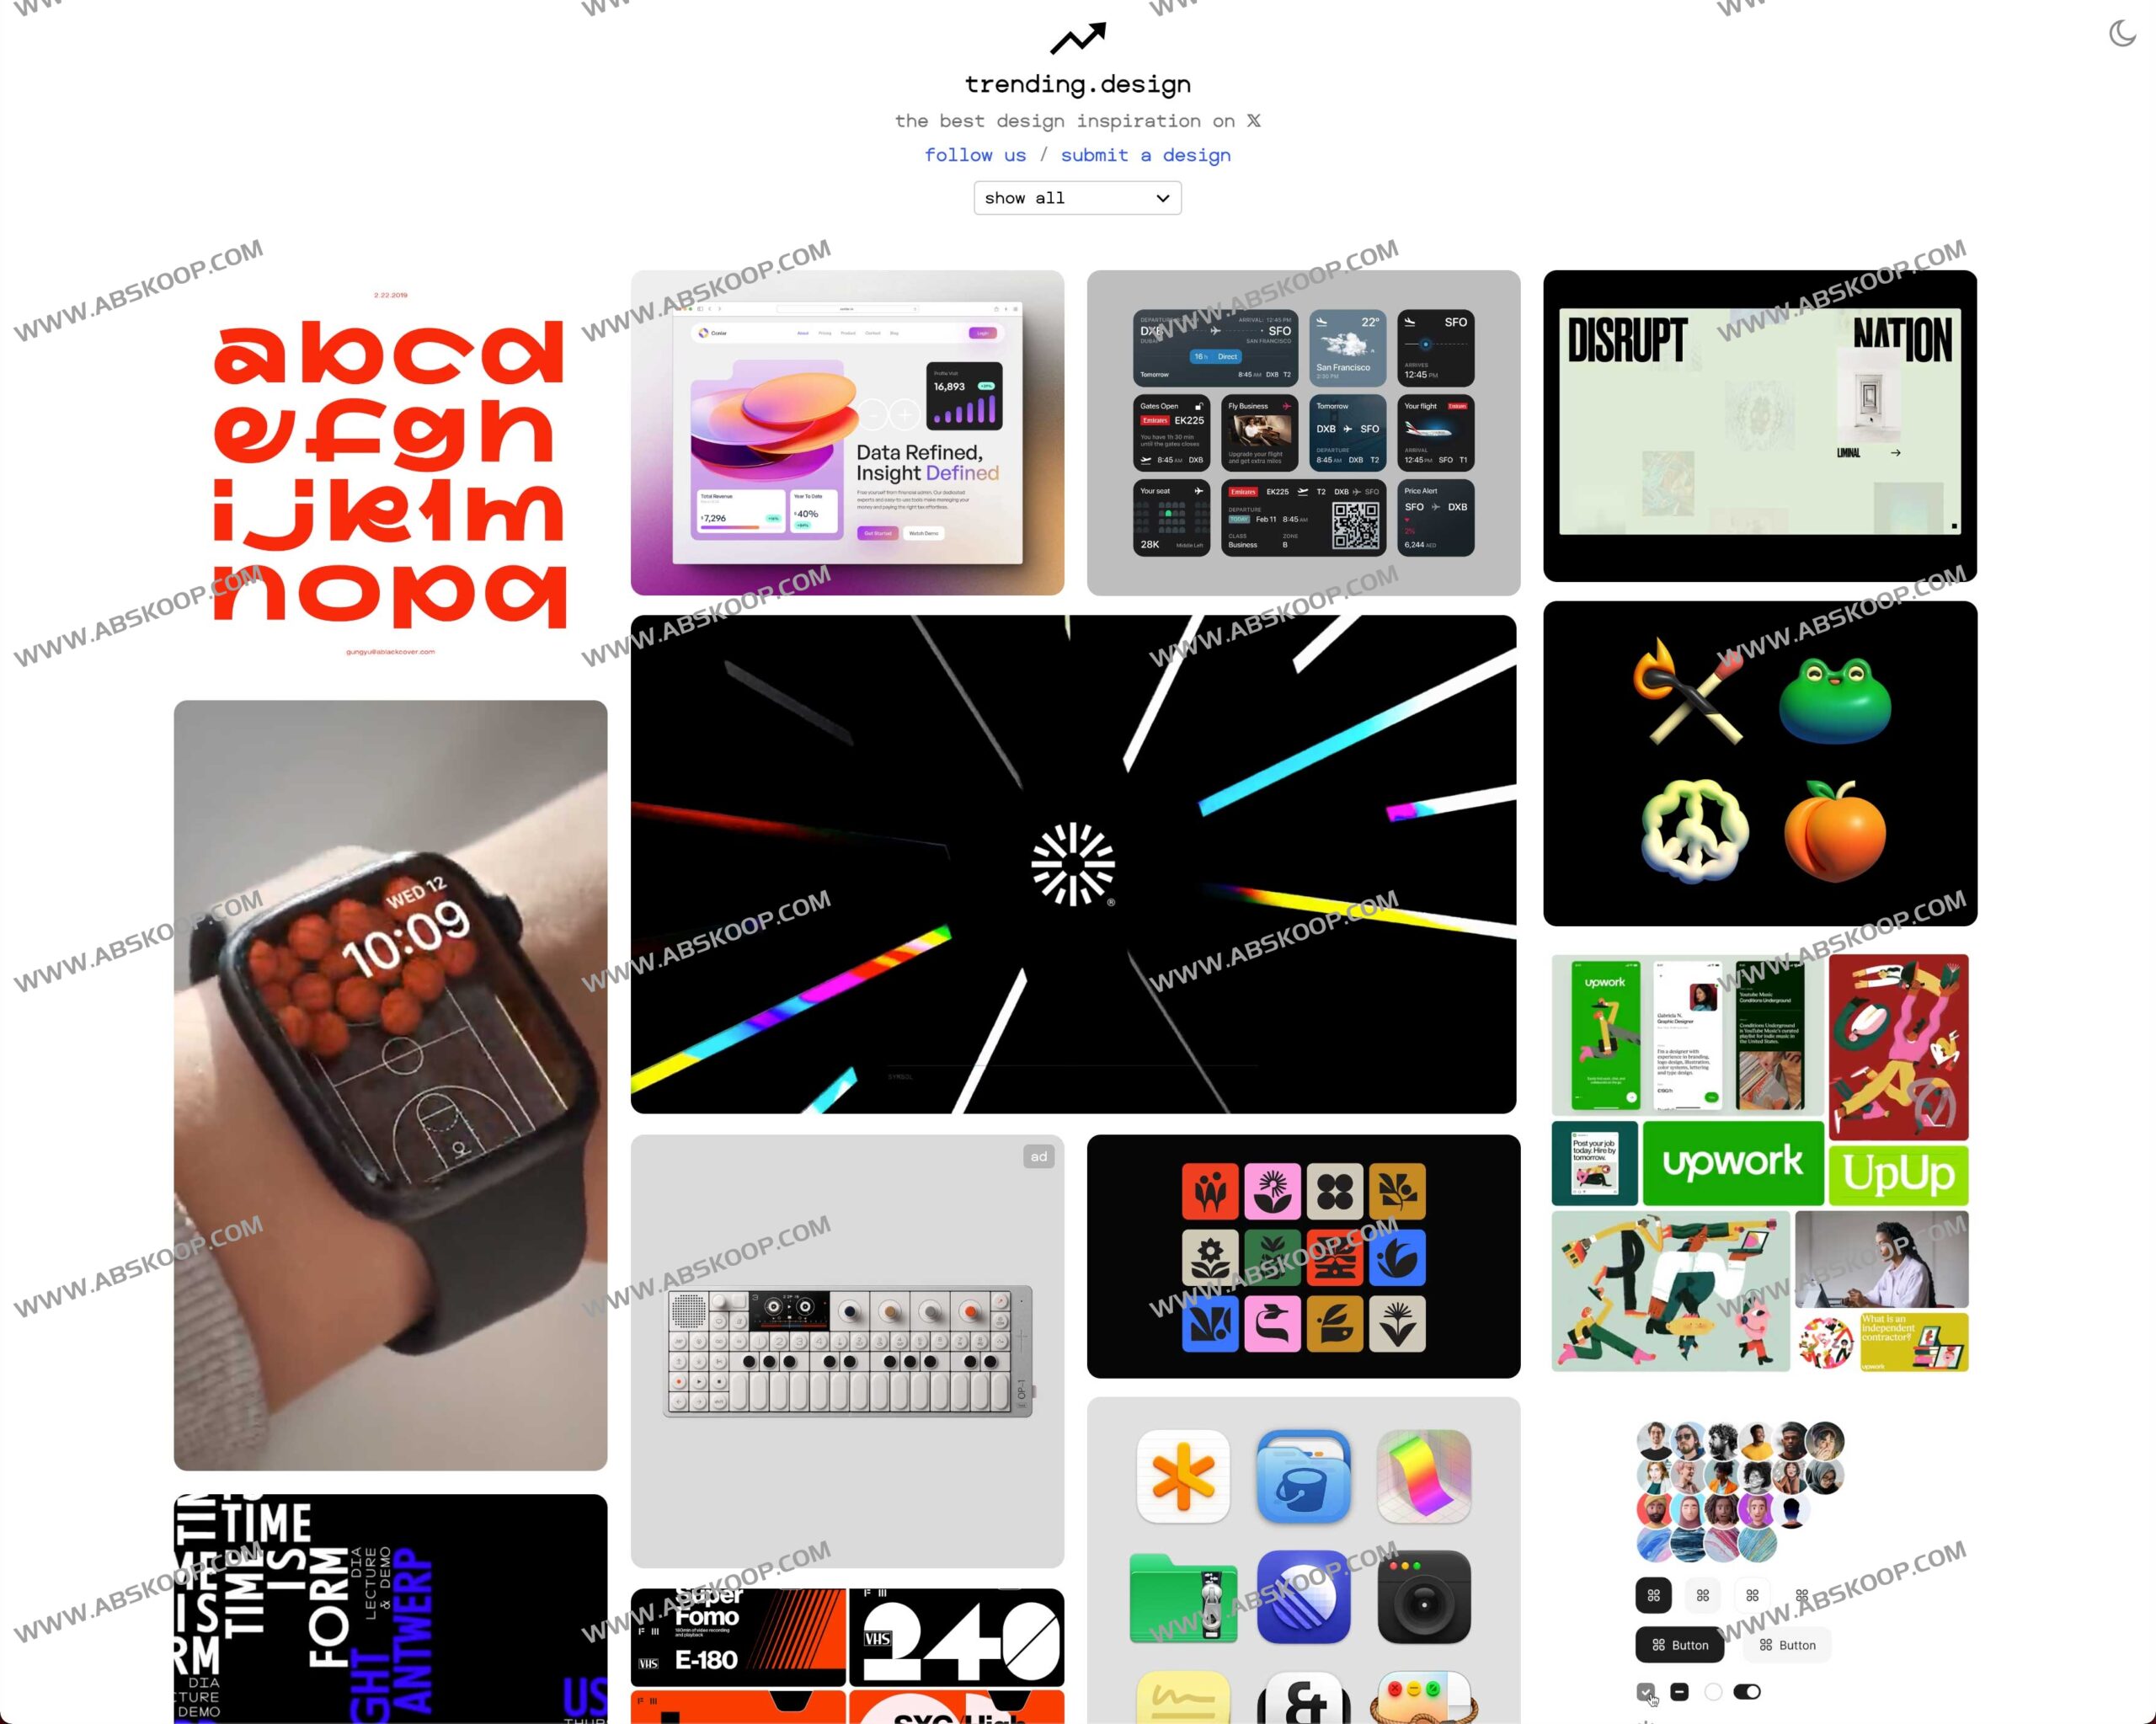The height and width of the screenshot is (1724, 2156).
Task: Click the 'follow us' link
Action: (974, 157)
